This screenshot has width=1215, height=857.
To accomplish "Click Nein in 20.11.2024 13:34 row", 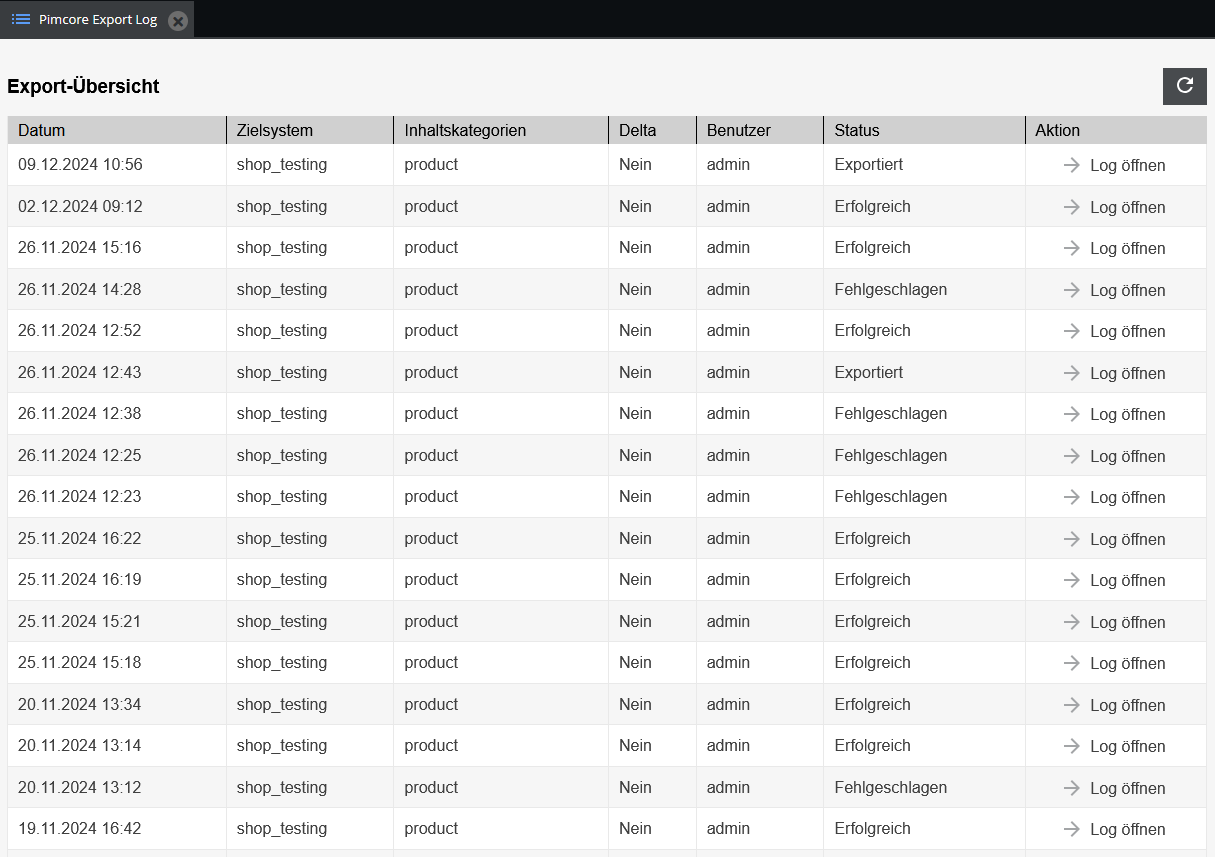I will 635,704.
